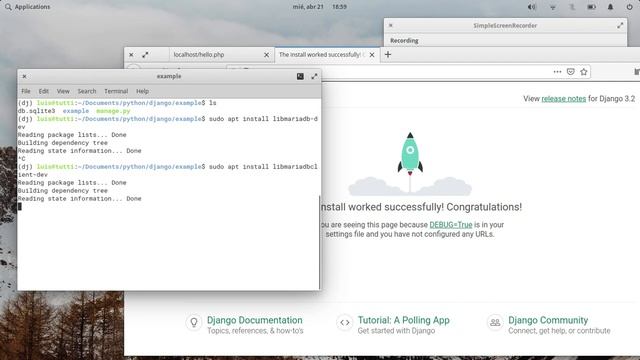
Task: Open a new browser tab
Action: pyautogui.click(x=388, y=54)
